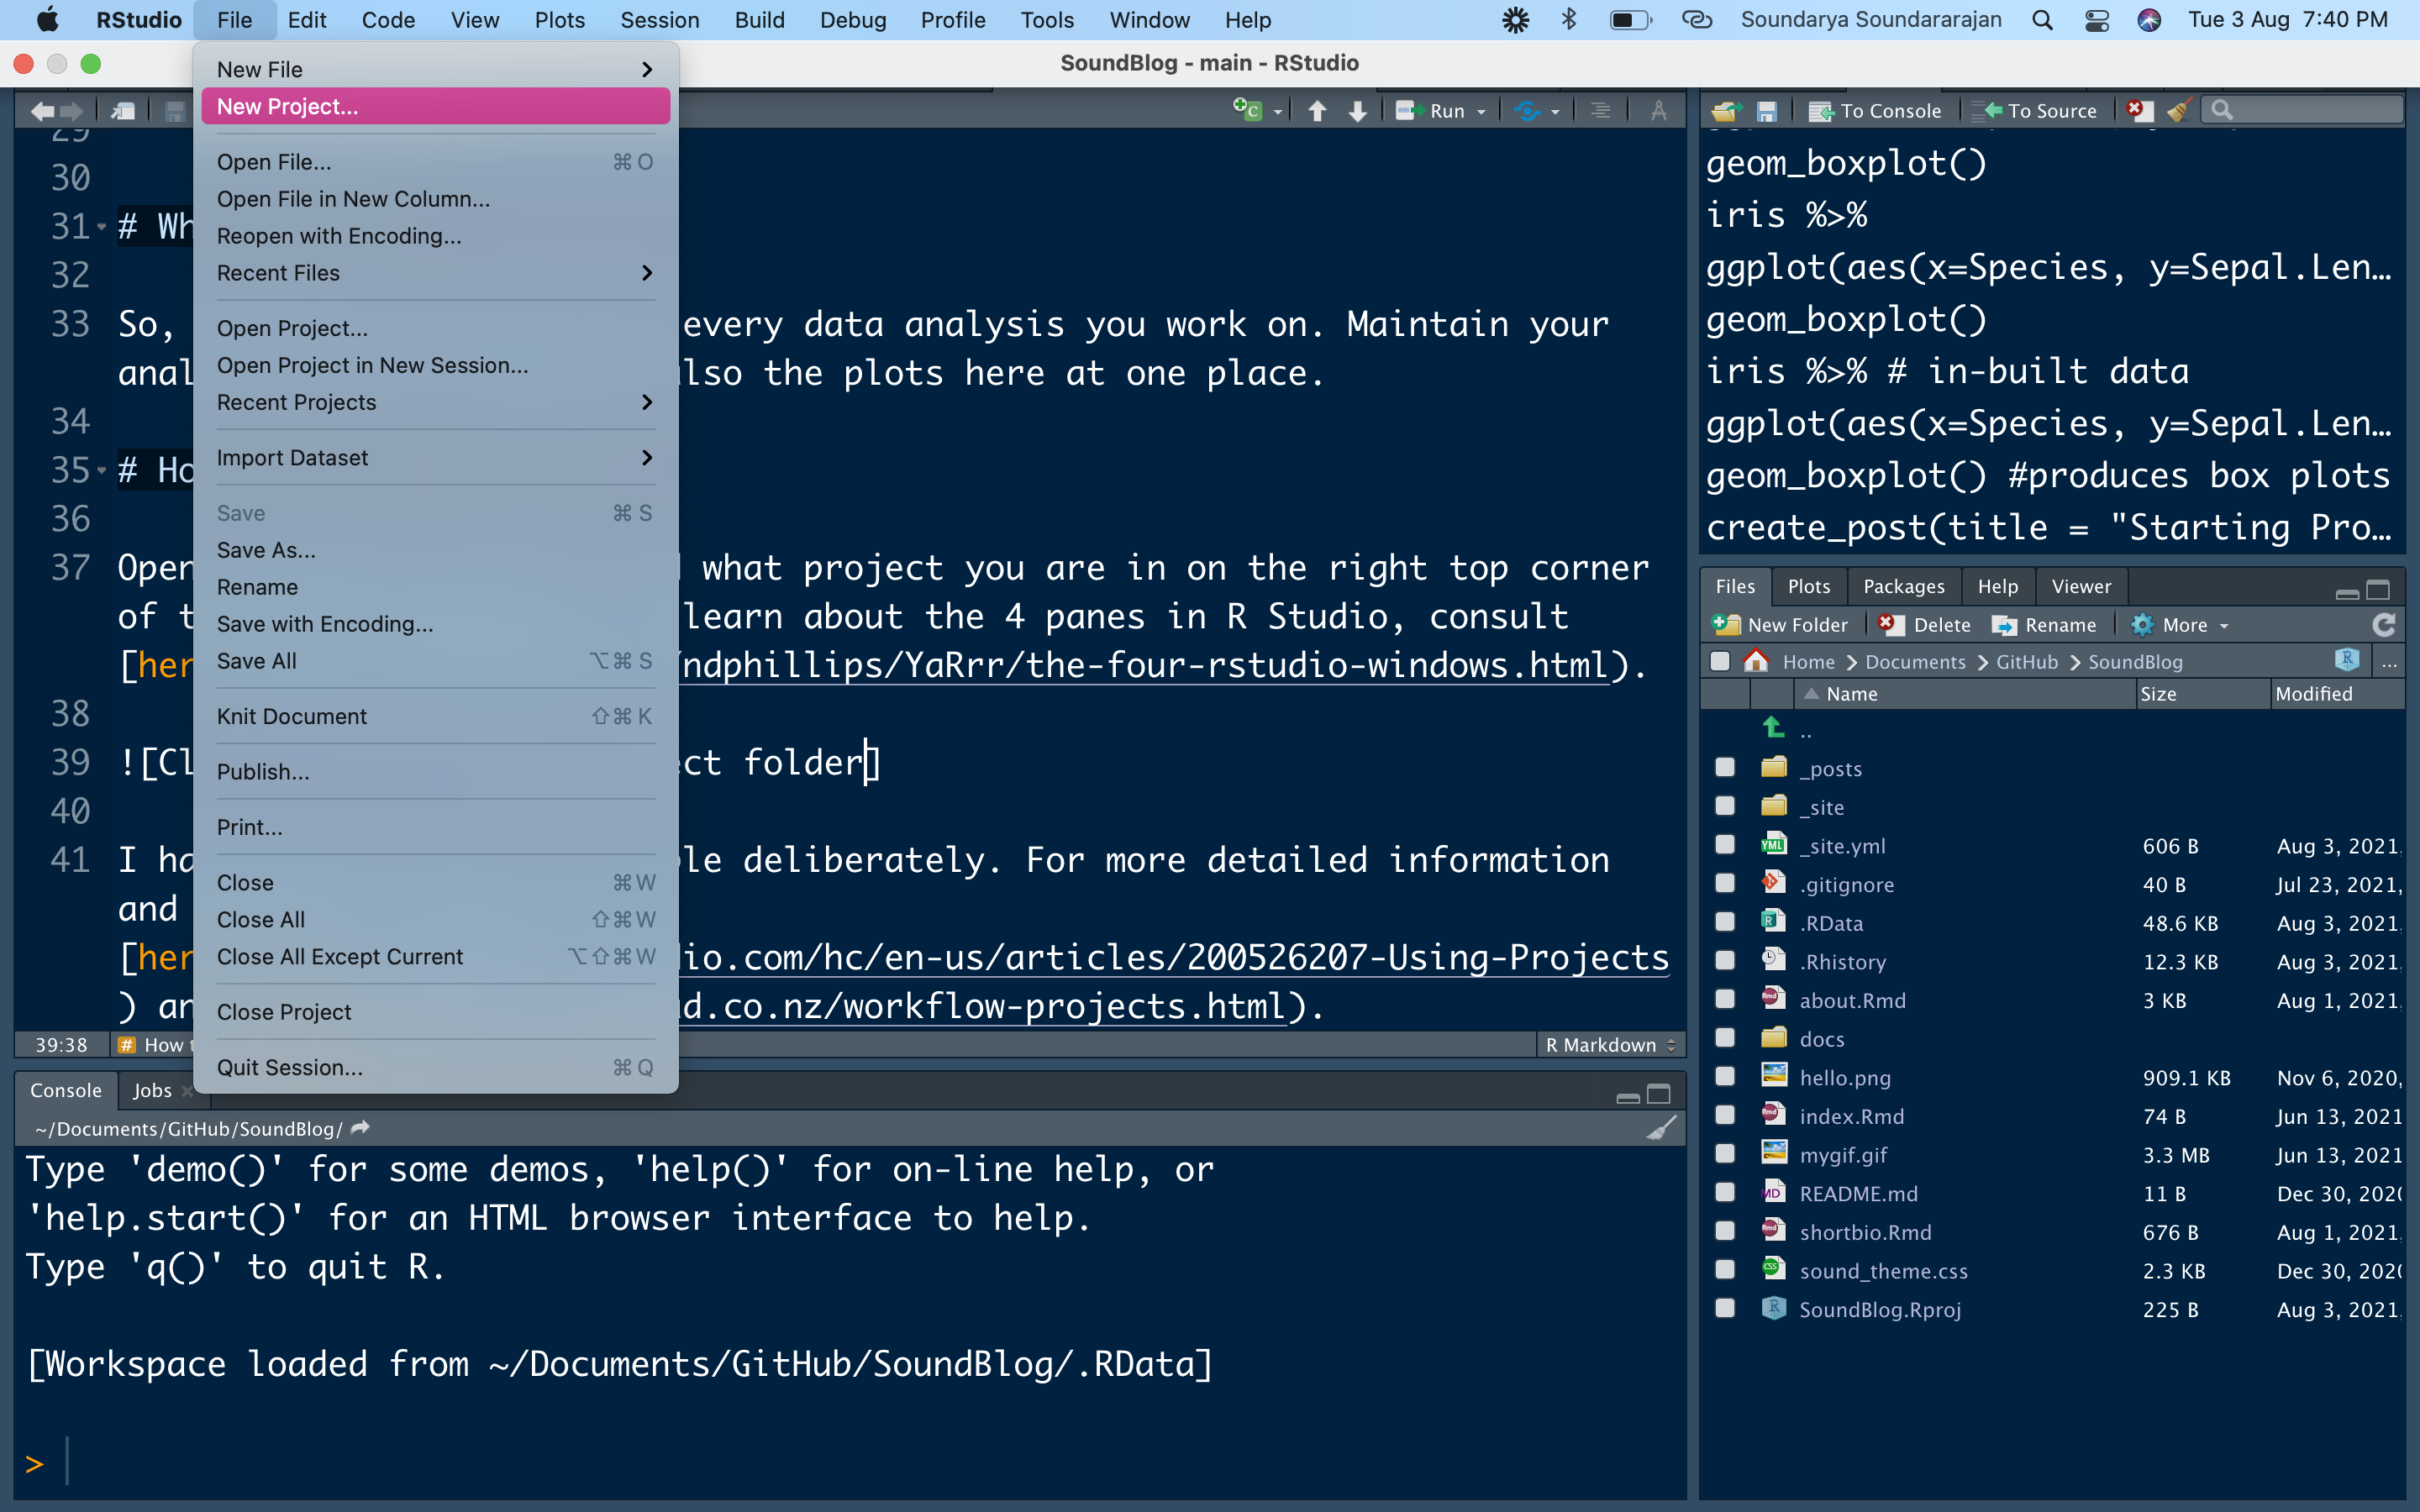Click the go up directory green arrow
2420x1512 pixels.
pos(1774,728)
